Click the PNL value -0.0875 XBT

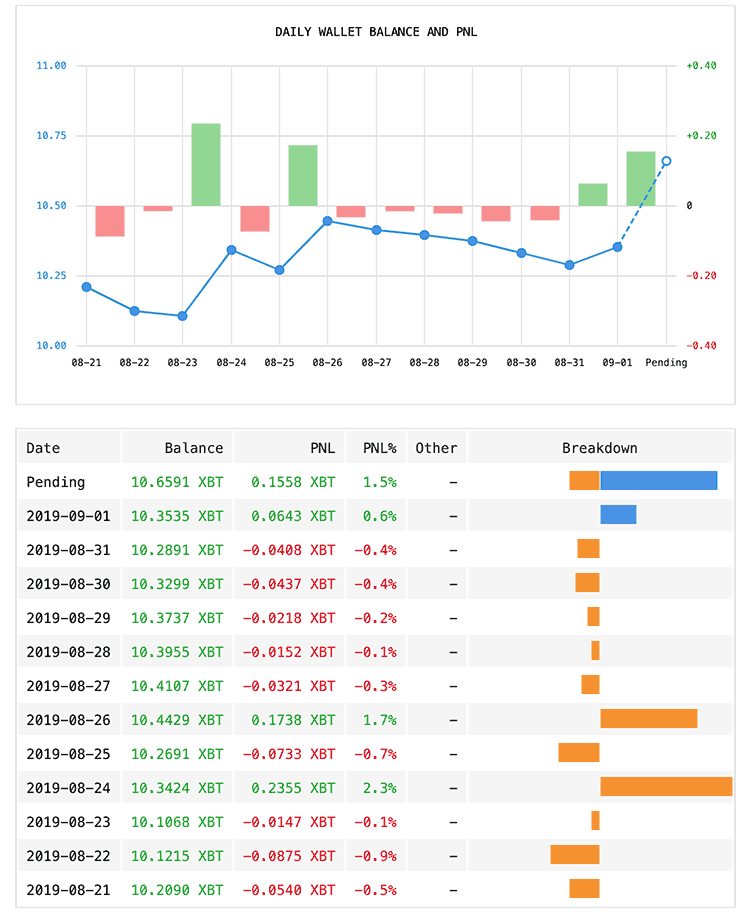point(289,856)
